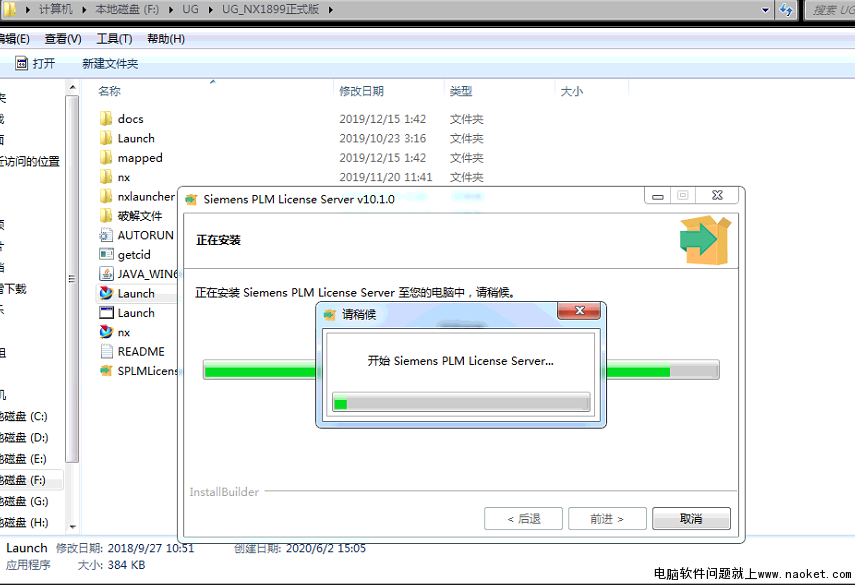Image resolution: width=855 pixels, height=585 pixels.
Task: Select the SPLMLicens installer file icon
Action: tap(106, 371)
